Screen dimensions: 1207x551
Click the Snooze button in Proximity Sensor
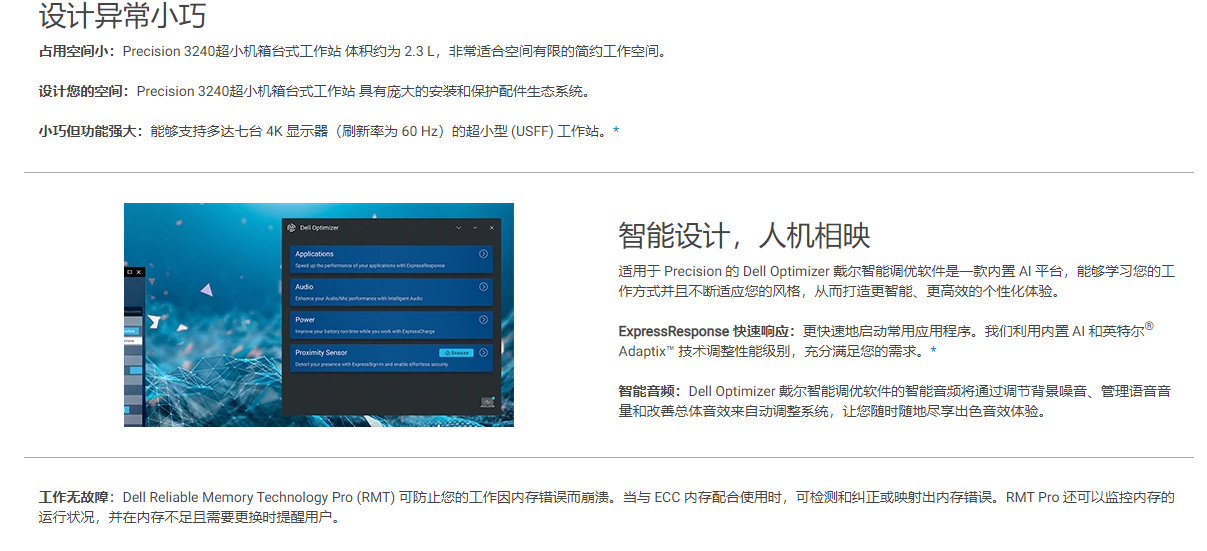(x=456, y=353)
